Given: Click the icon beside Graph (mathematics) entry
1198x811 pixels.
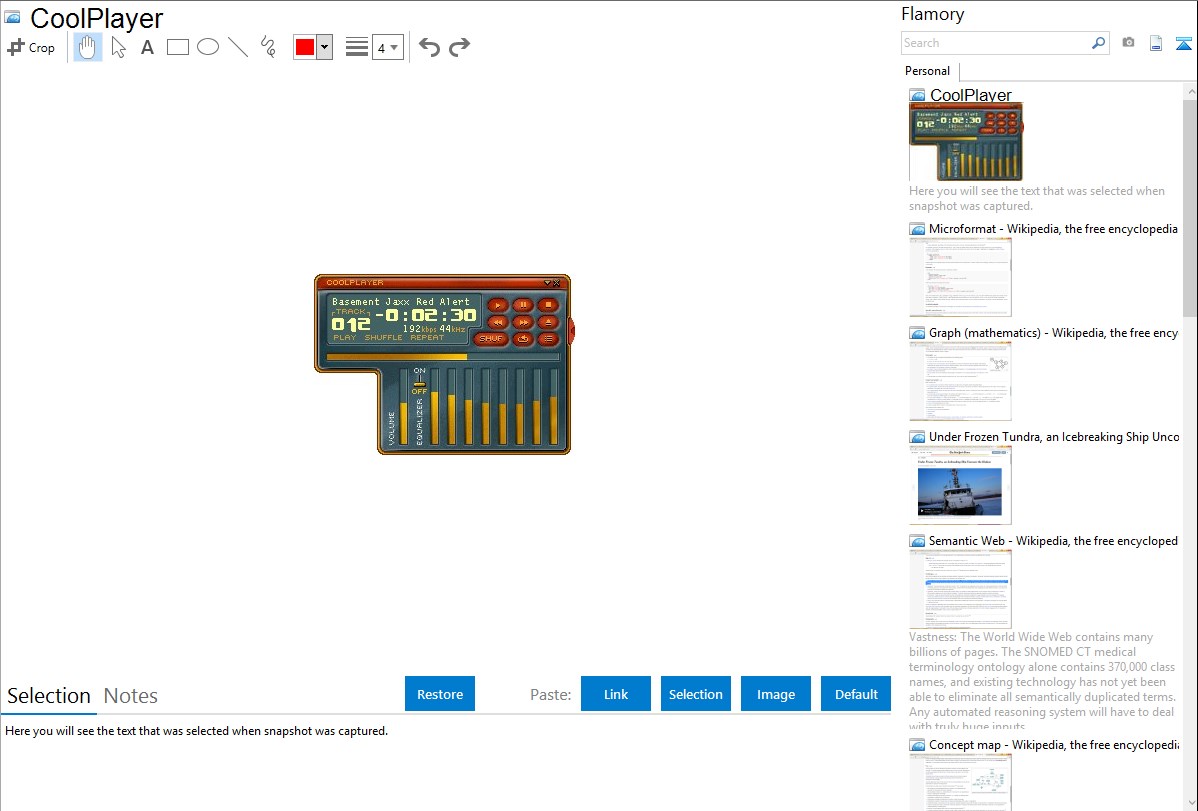Looking at the screenshot, I should [x=917, y=333].
